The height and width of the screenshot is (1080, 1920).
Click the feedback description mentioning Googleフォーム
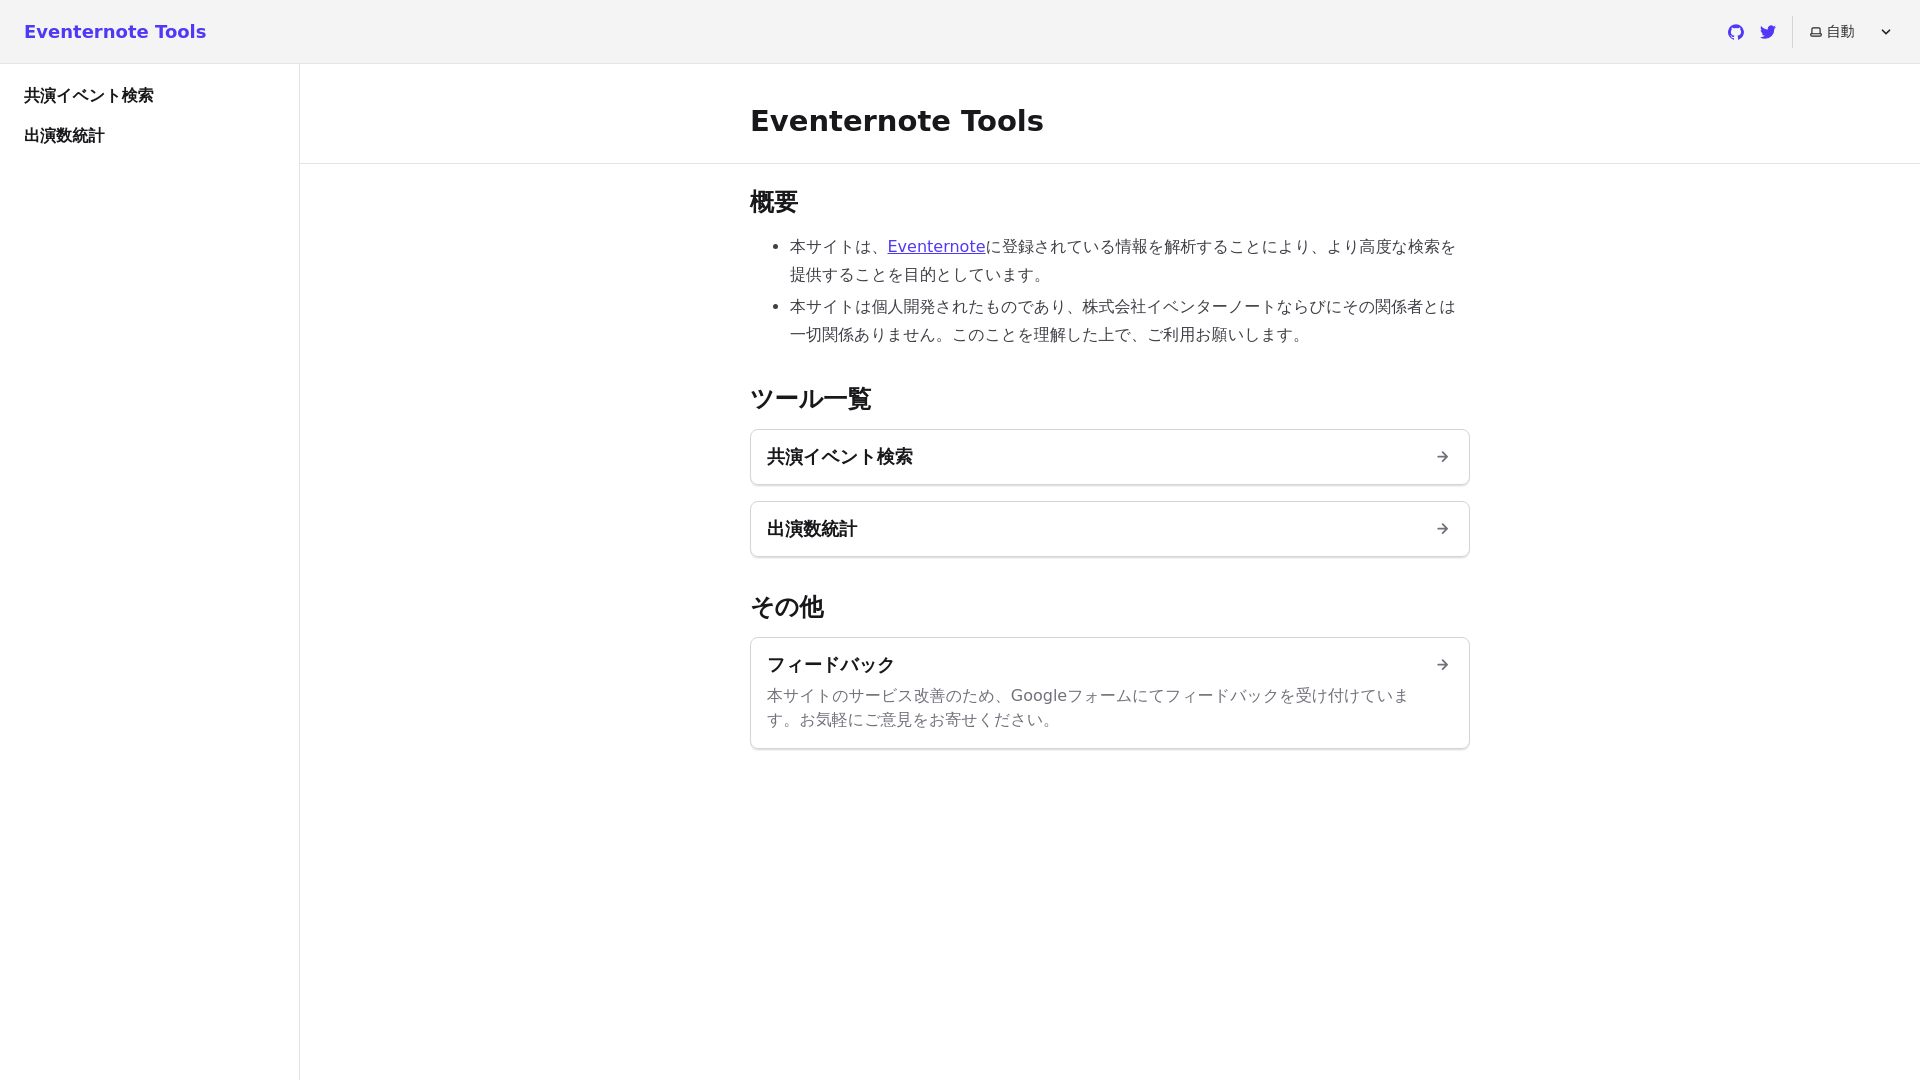coord(1088,708)
